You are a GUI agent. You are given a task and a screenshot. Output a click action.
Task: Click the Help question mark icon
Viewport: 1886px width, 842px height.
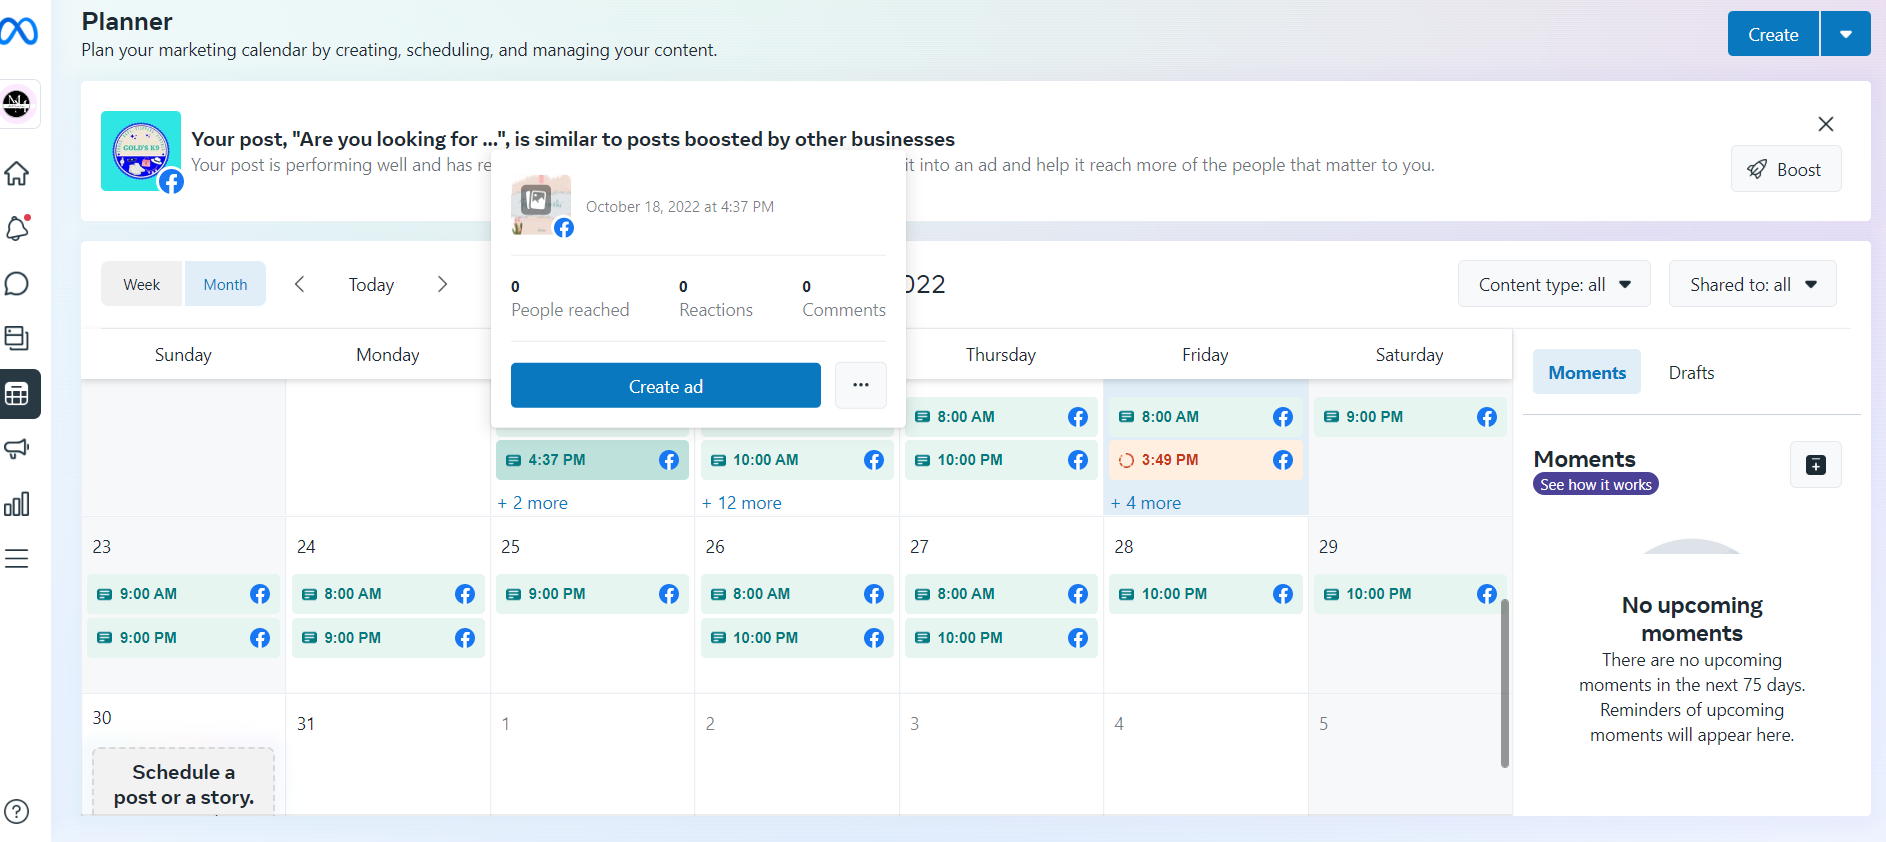[17, 811]
